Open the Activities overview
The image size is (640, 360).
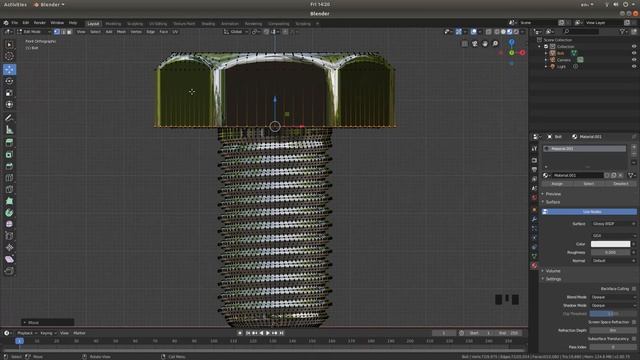point(15,4)
